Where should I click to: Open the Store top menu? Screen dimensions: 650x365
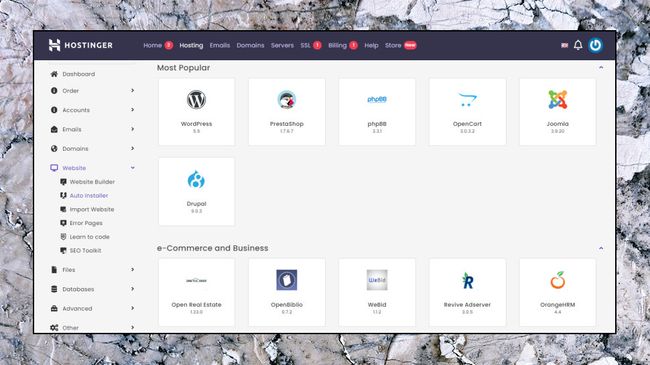(x=393, y=45)
